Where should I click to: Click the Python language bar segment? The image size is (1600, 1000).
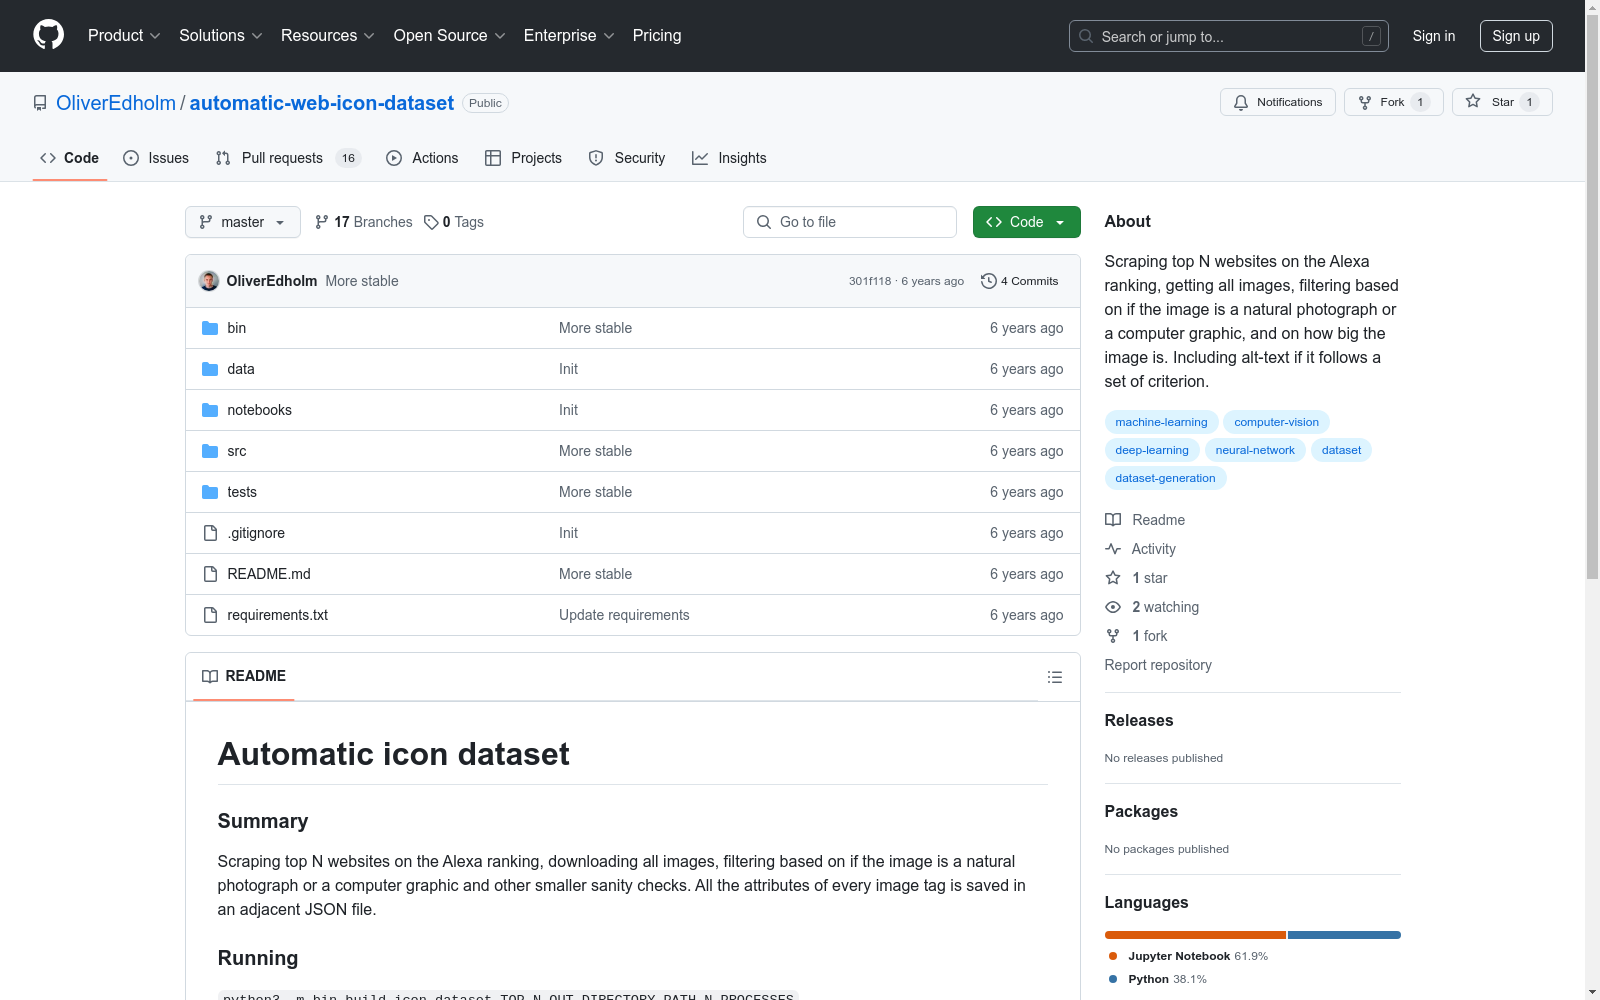pos(1344,935)
